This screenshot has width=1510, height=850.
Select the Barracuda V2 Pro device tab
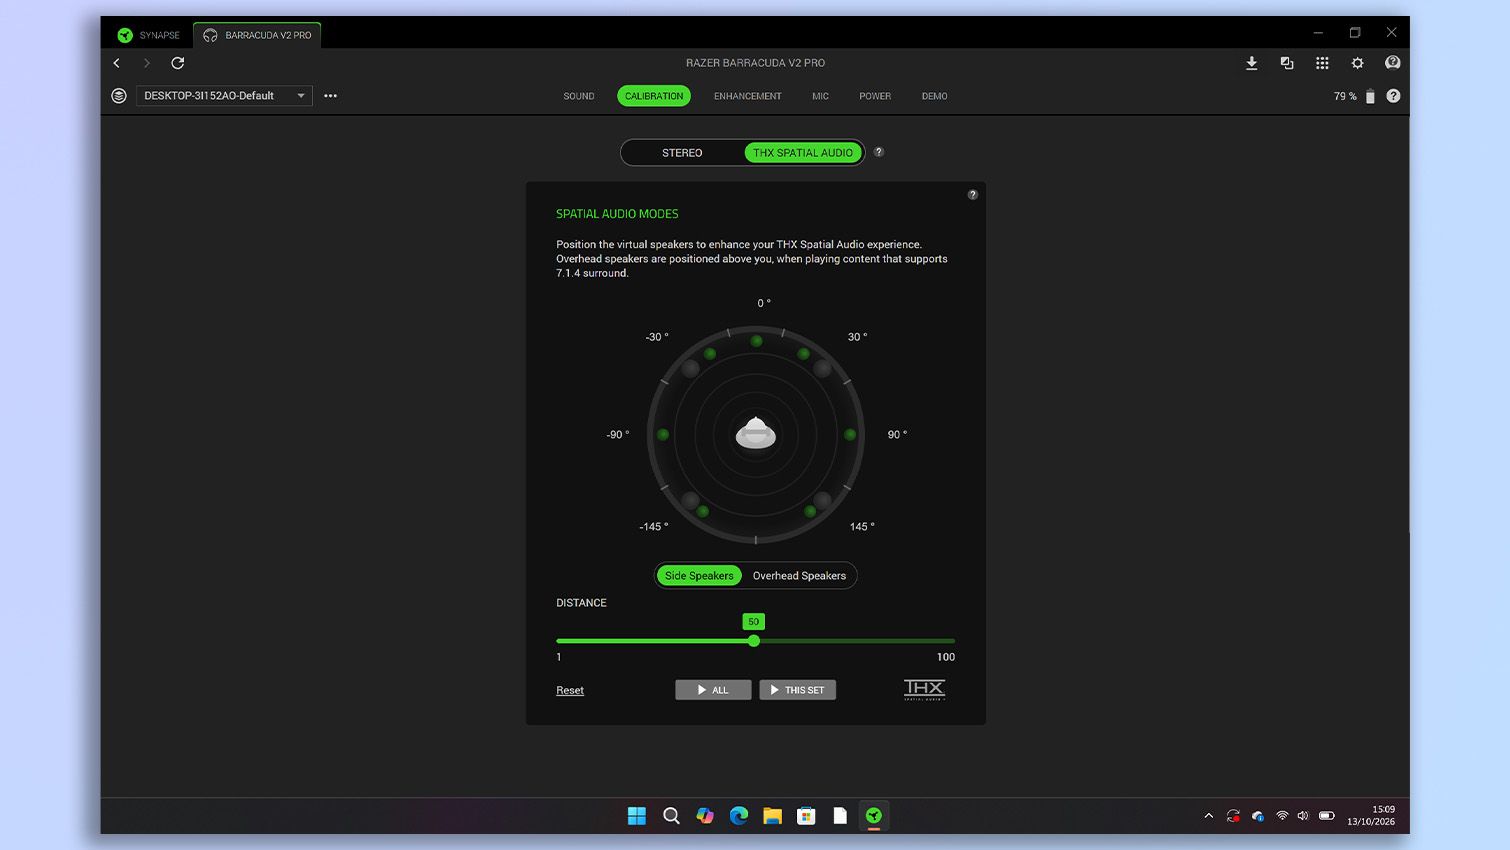258,35
